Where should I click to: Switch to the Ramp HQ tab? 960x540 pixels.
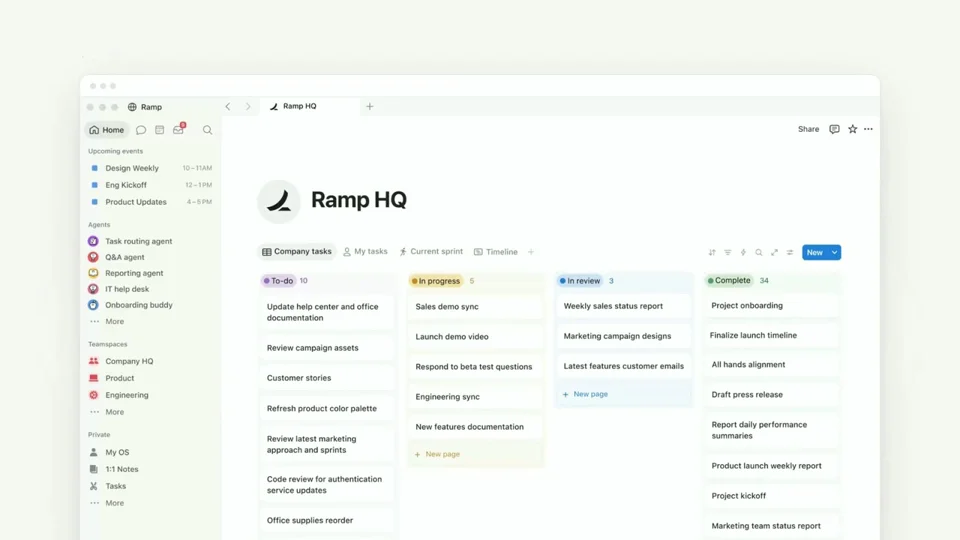309,106
